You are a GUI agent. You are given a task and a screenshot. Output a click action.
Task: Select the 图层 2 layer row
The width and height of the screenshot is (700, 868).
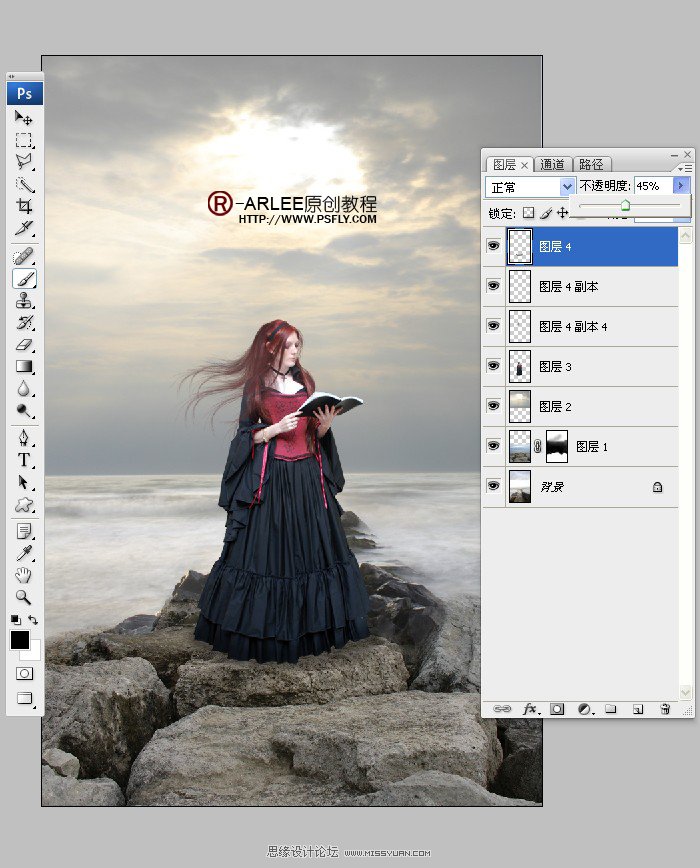580,406
